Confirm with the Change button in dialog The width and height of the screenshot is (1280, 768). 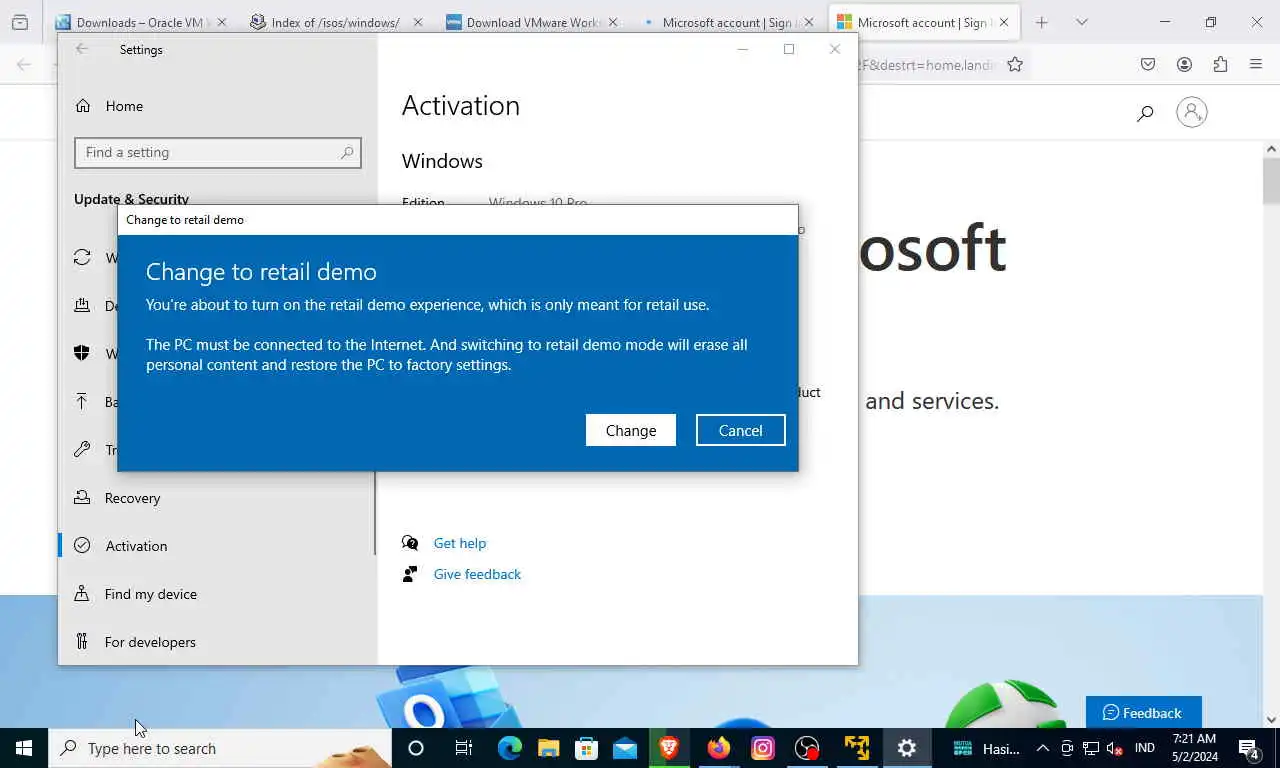click(631, 430)
